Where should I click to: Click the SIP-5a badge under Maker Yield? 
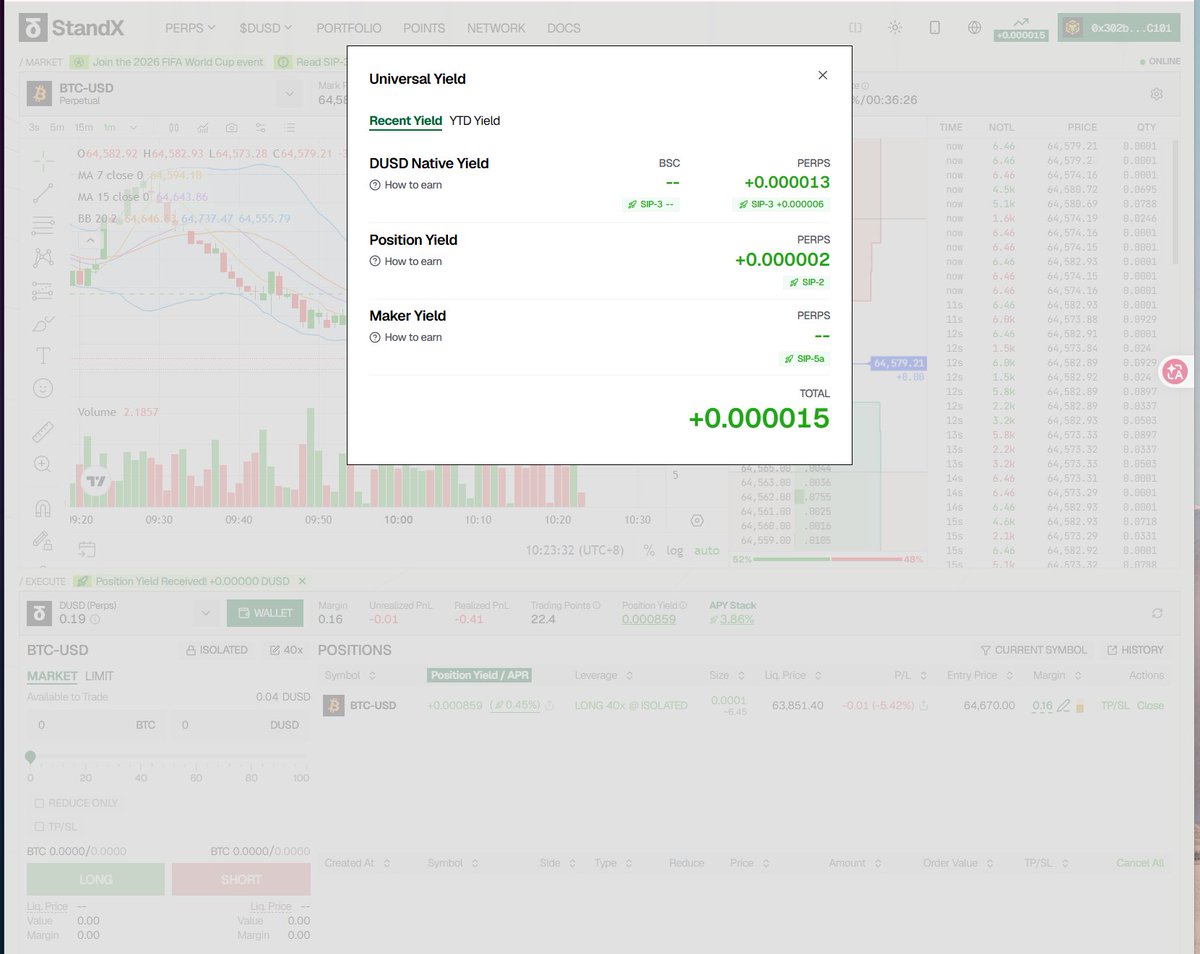(804, 358)
